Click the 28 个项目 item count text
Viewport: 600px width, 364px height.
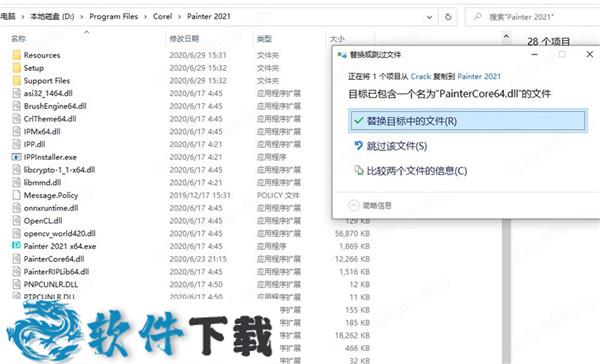pyautogui.click(x=548, y=41)
